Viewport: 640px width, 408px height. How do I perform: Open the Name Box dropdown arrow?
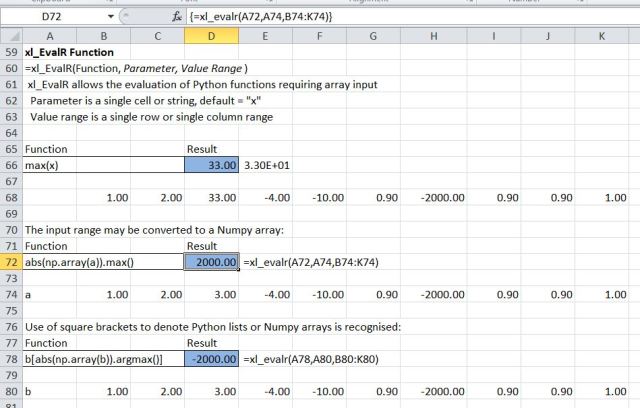point(110,17)
